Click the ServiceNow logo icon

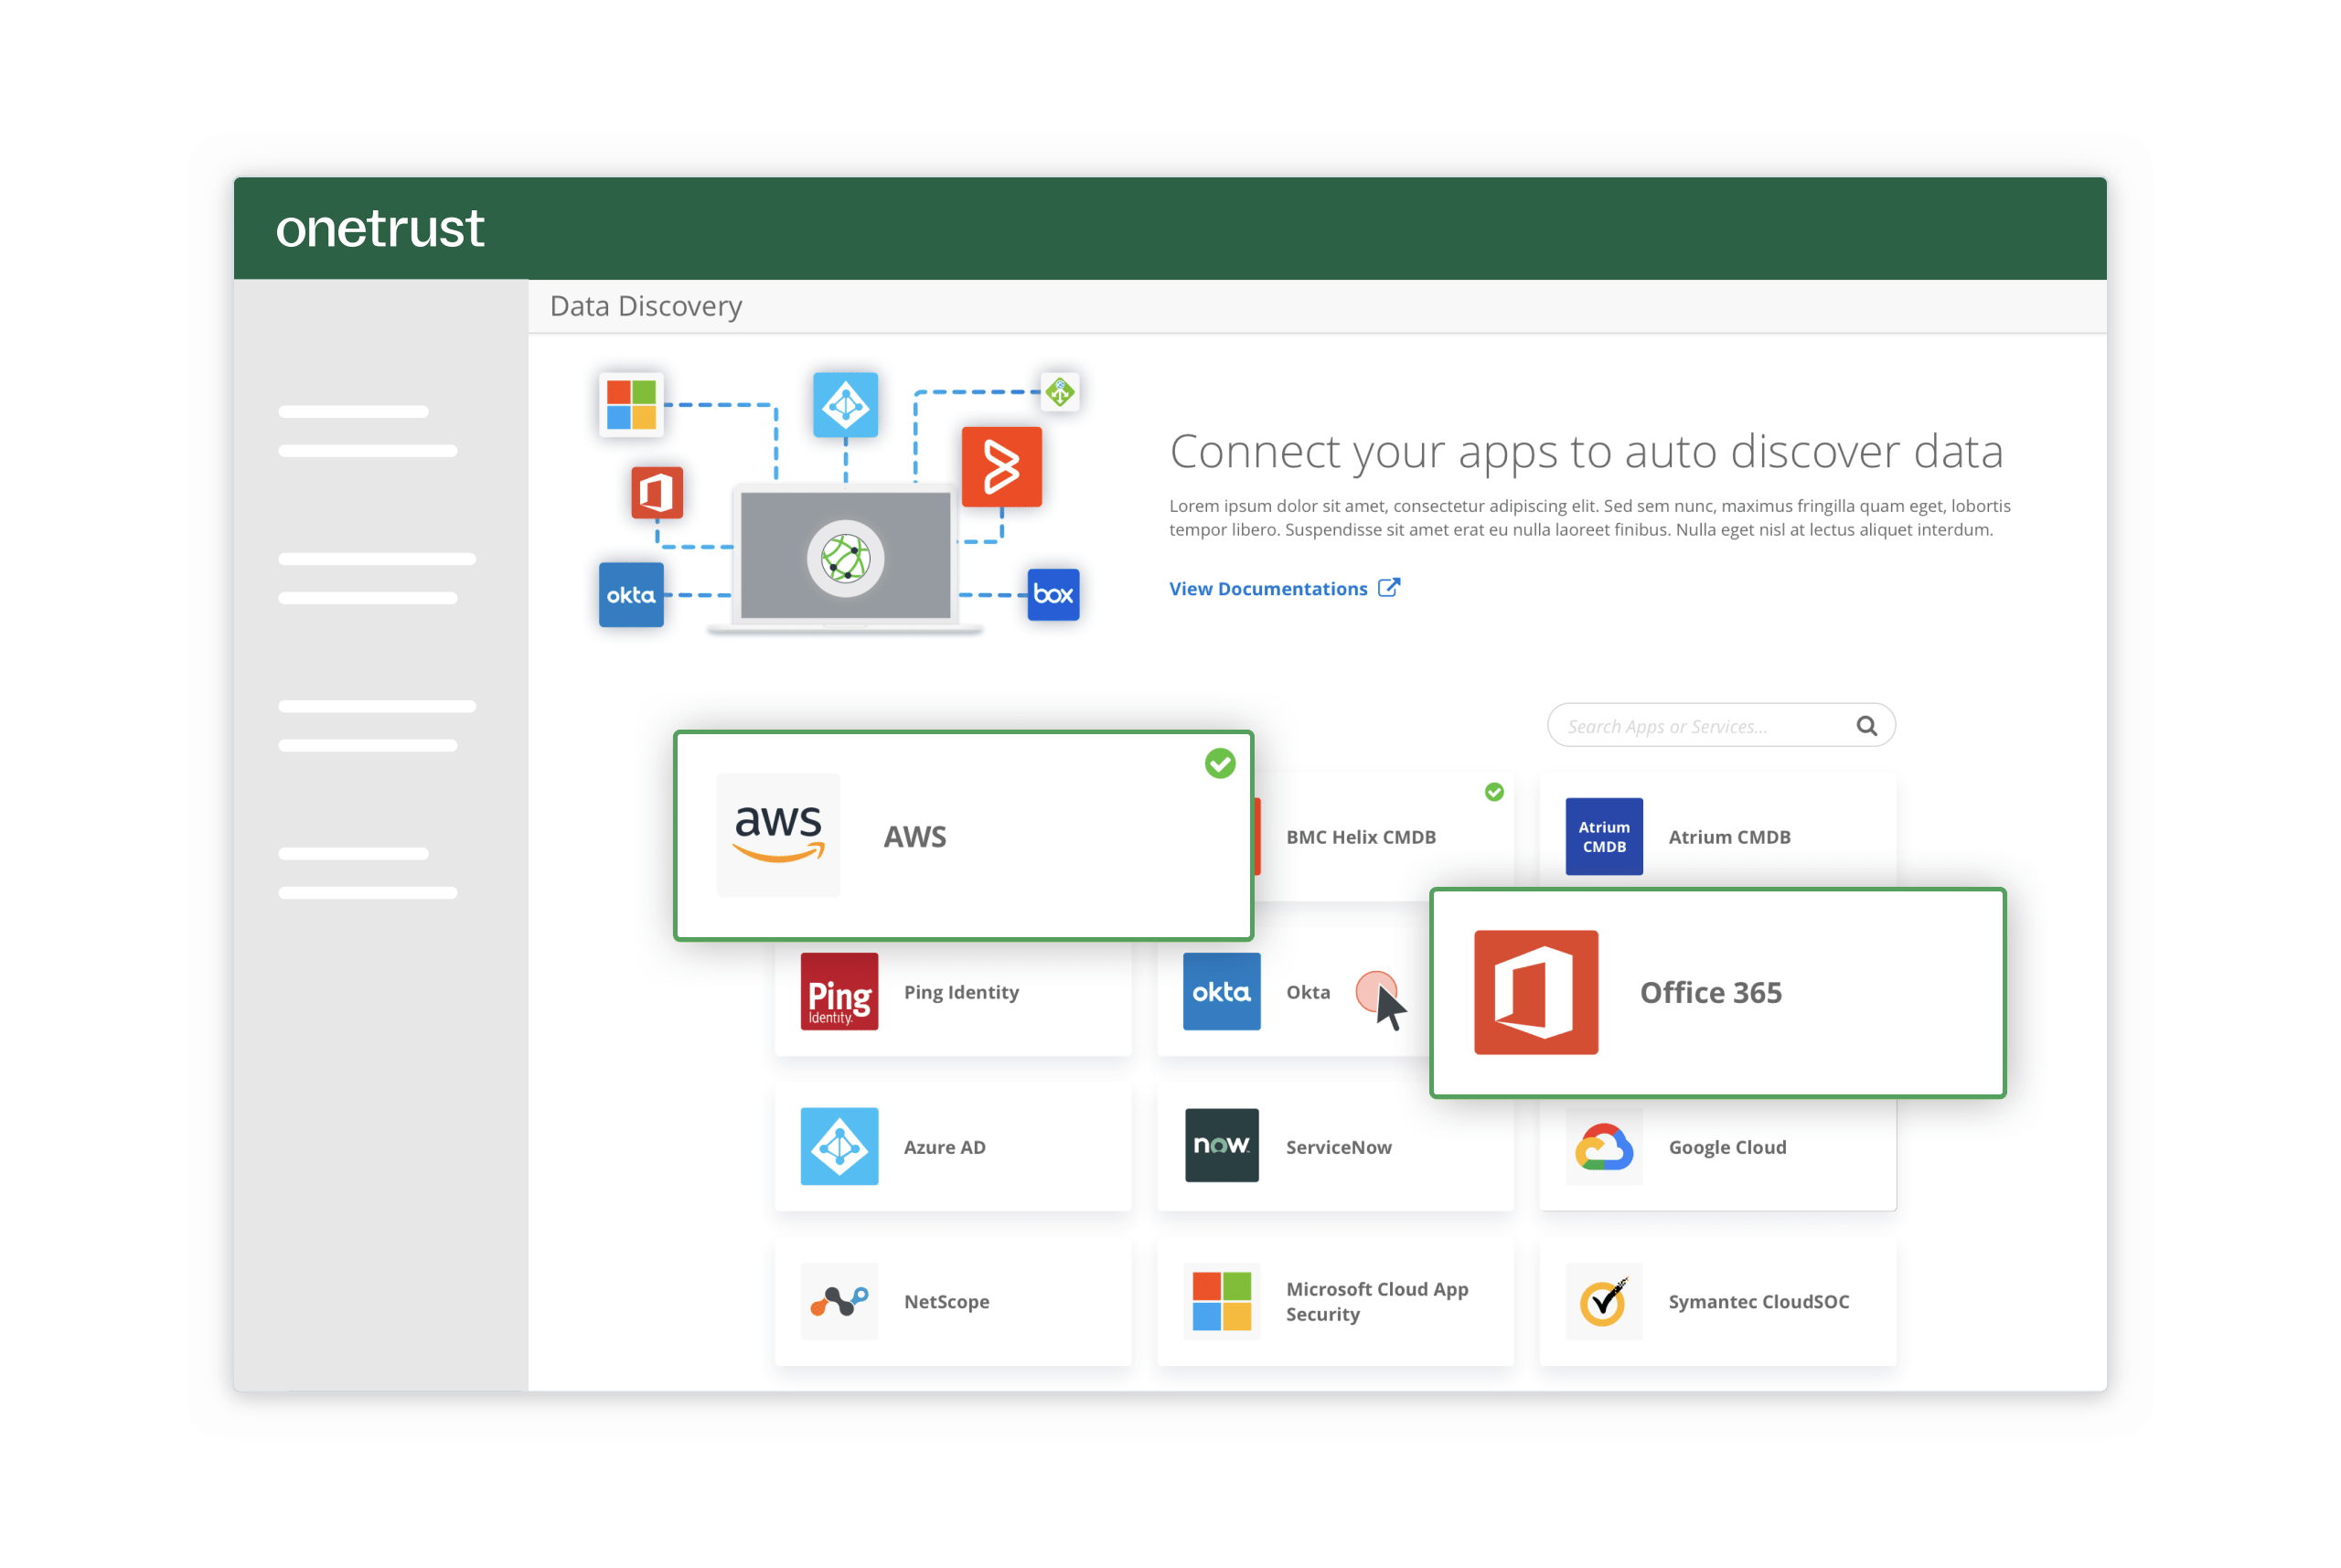pyautogui.click(x=1221, y=1145)
